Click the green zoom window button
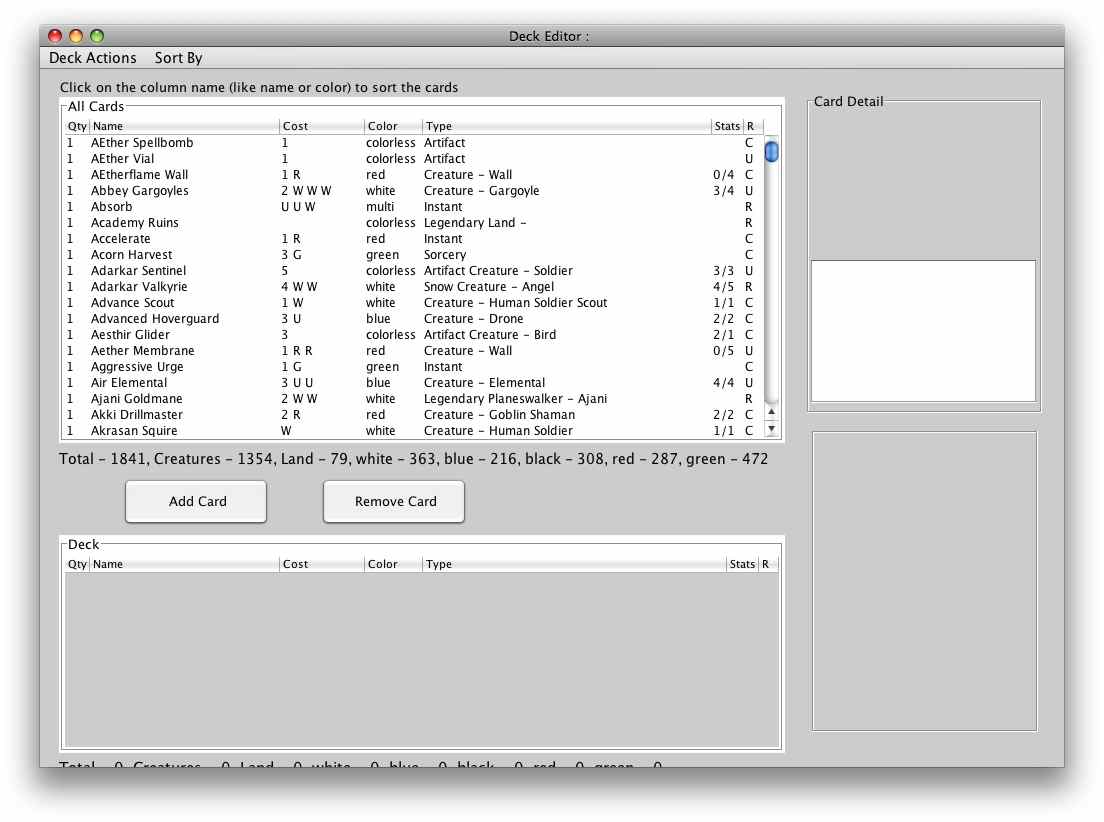Viewport: 1104px width, 822px height. tap(97, 36)
